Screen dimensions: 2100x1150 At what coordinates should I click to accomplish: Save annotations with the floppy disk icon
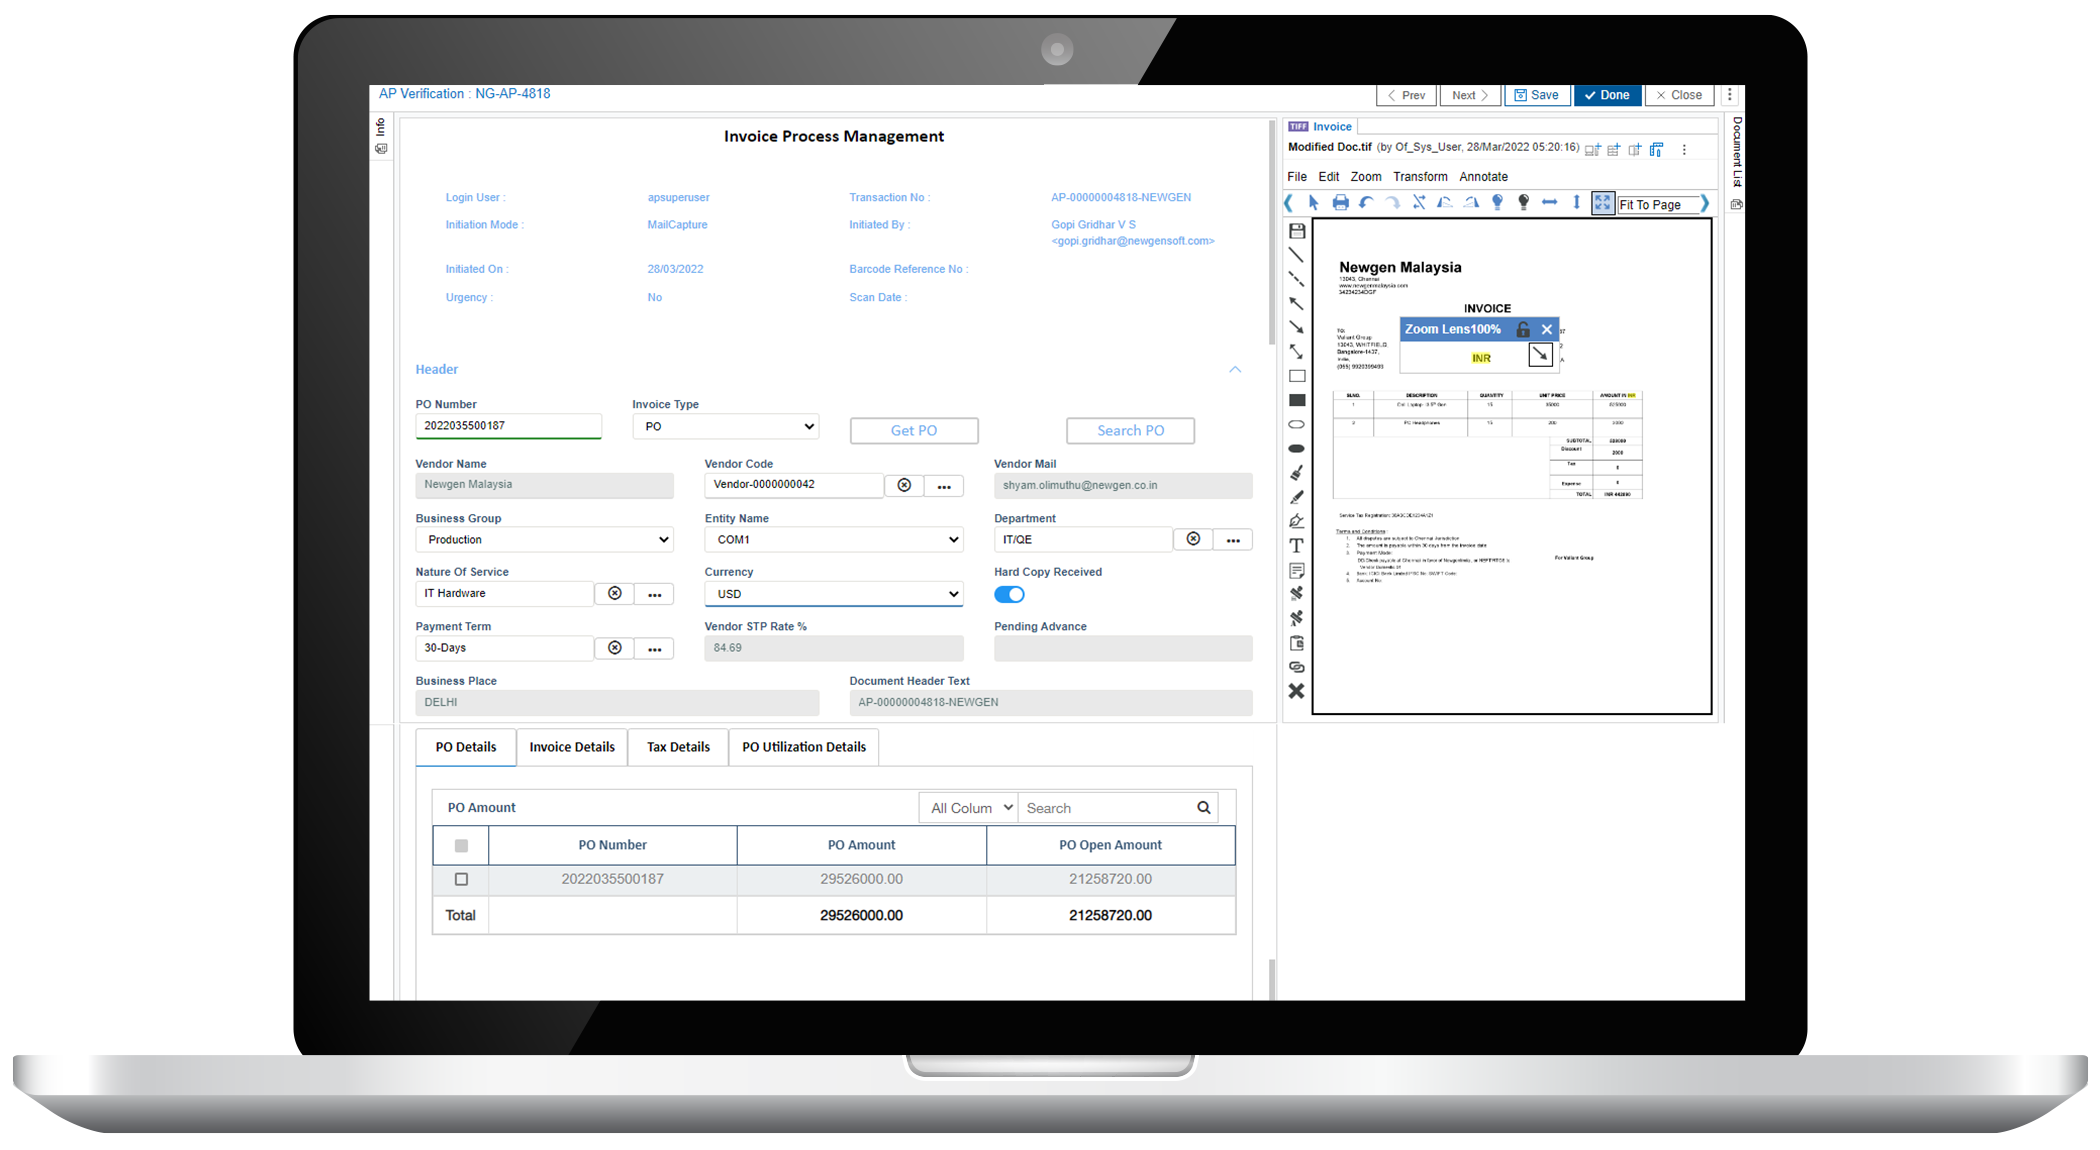tap(1297, 231)
